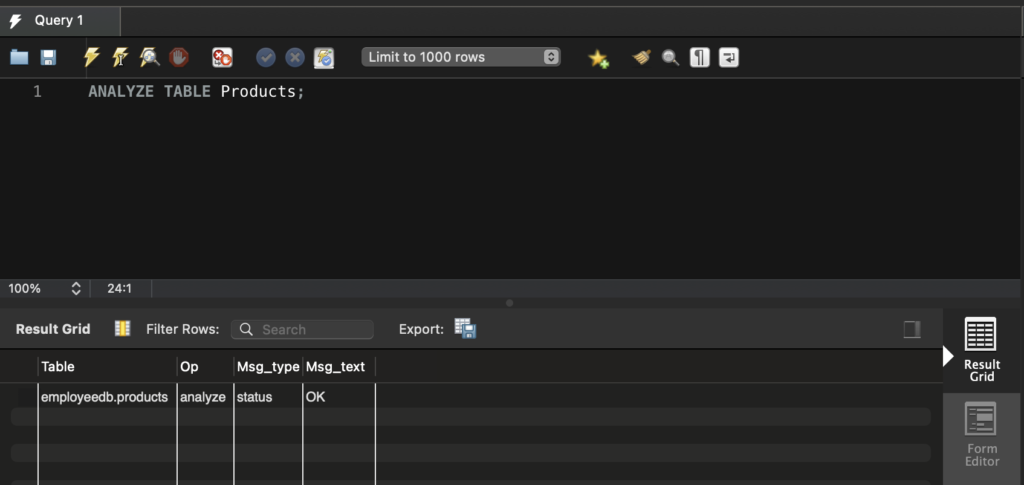Click the Beautify query broom icon
Screen dimensions: 1024x485
pos(642,58)
